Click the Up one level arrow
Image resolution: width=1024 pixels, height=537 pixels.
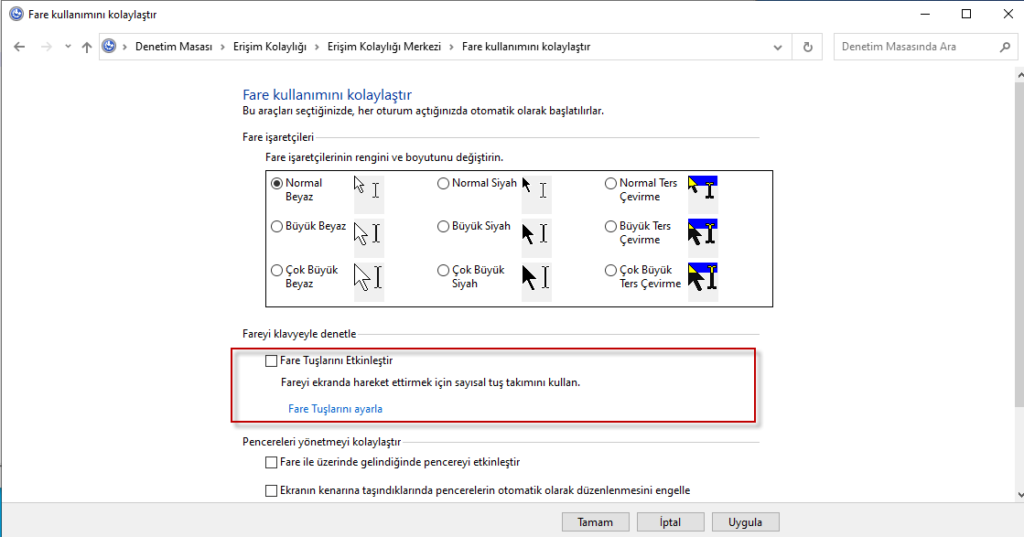[87, 47]
